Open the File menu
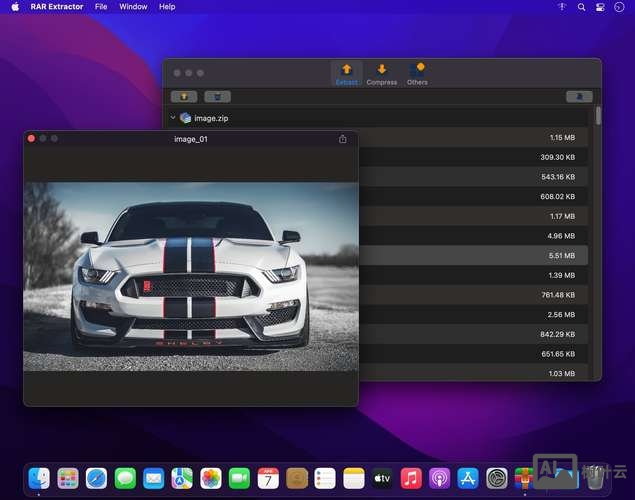Image resolution: width=635 pixels, height=500 pixels. click(101, 7)
